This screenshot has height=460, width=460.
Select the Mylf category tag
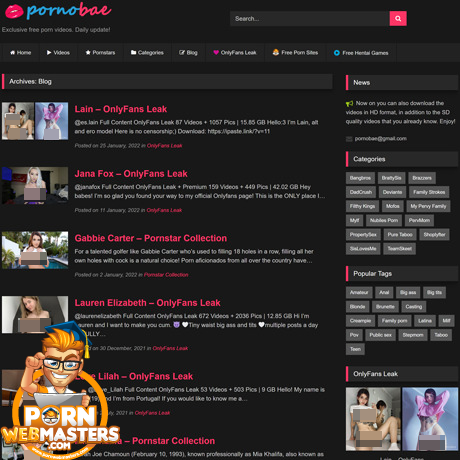click(354, 220)
